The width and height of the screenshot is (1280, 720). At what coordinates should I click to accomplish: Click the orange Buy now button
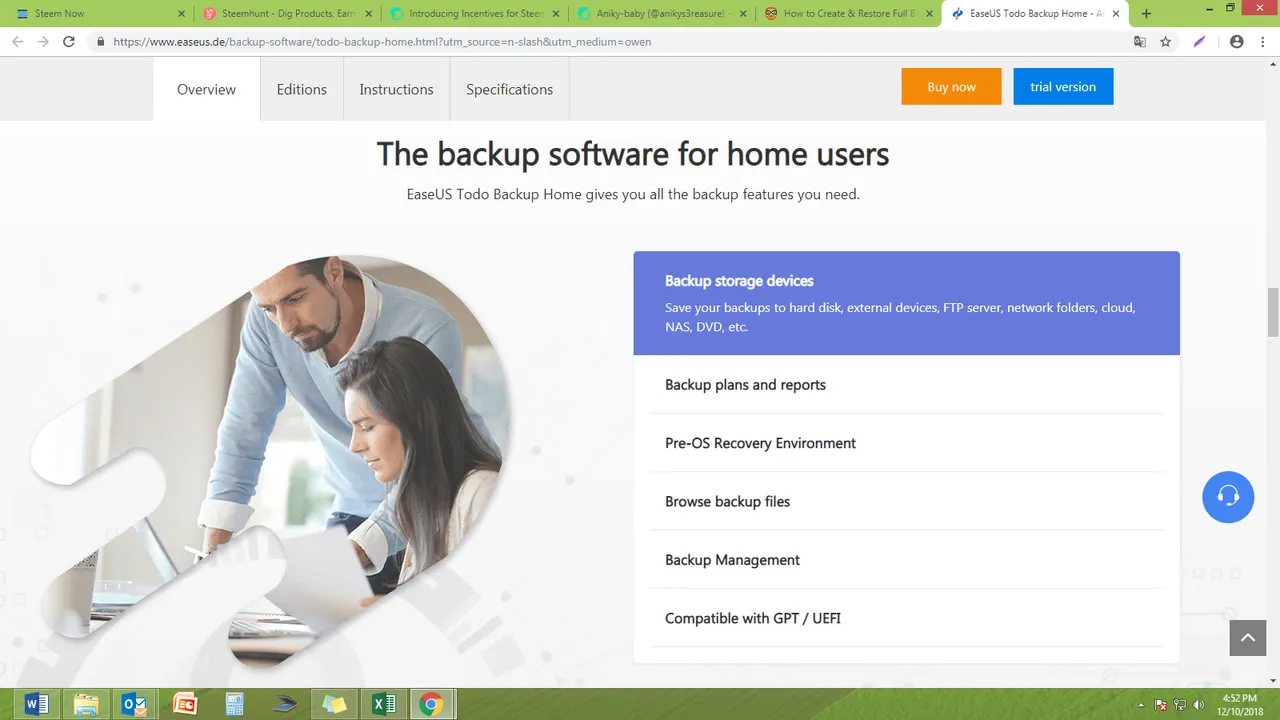click(951, 87)
